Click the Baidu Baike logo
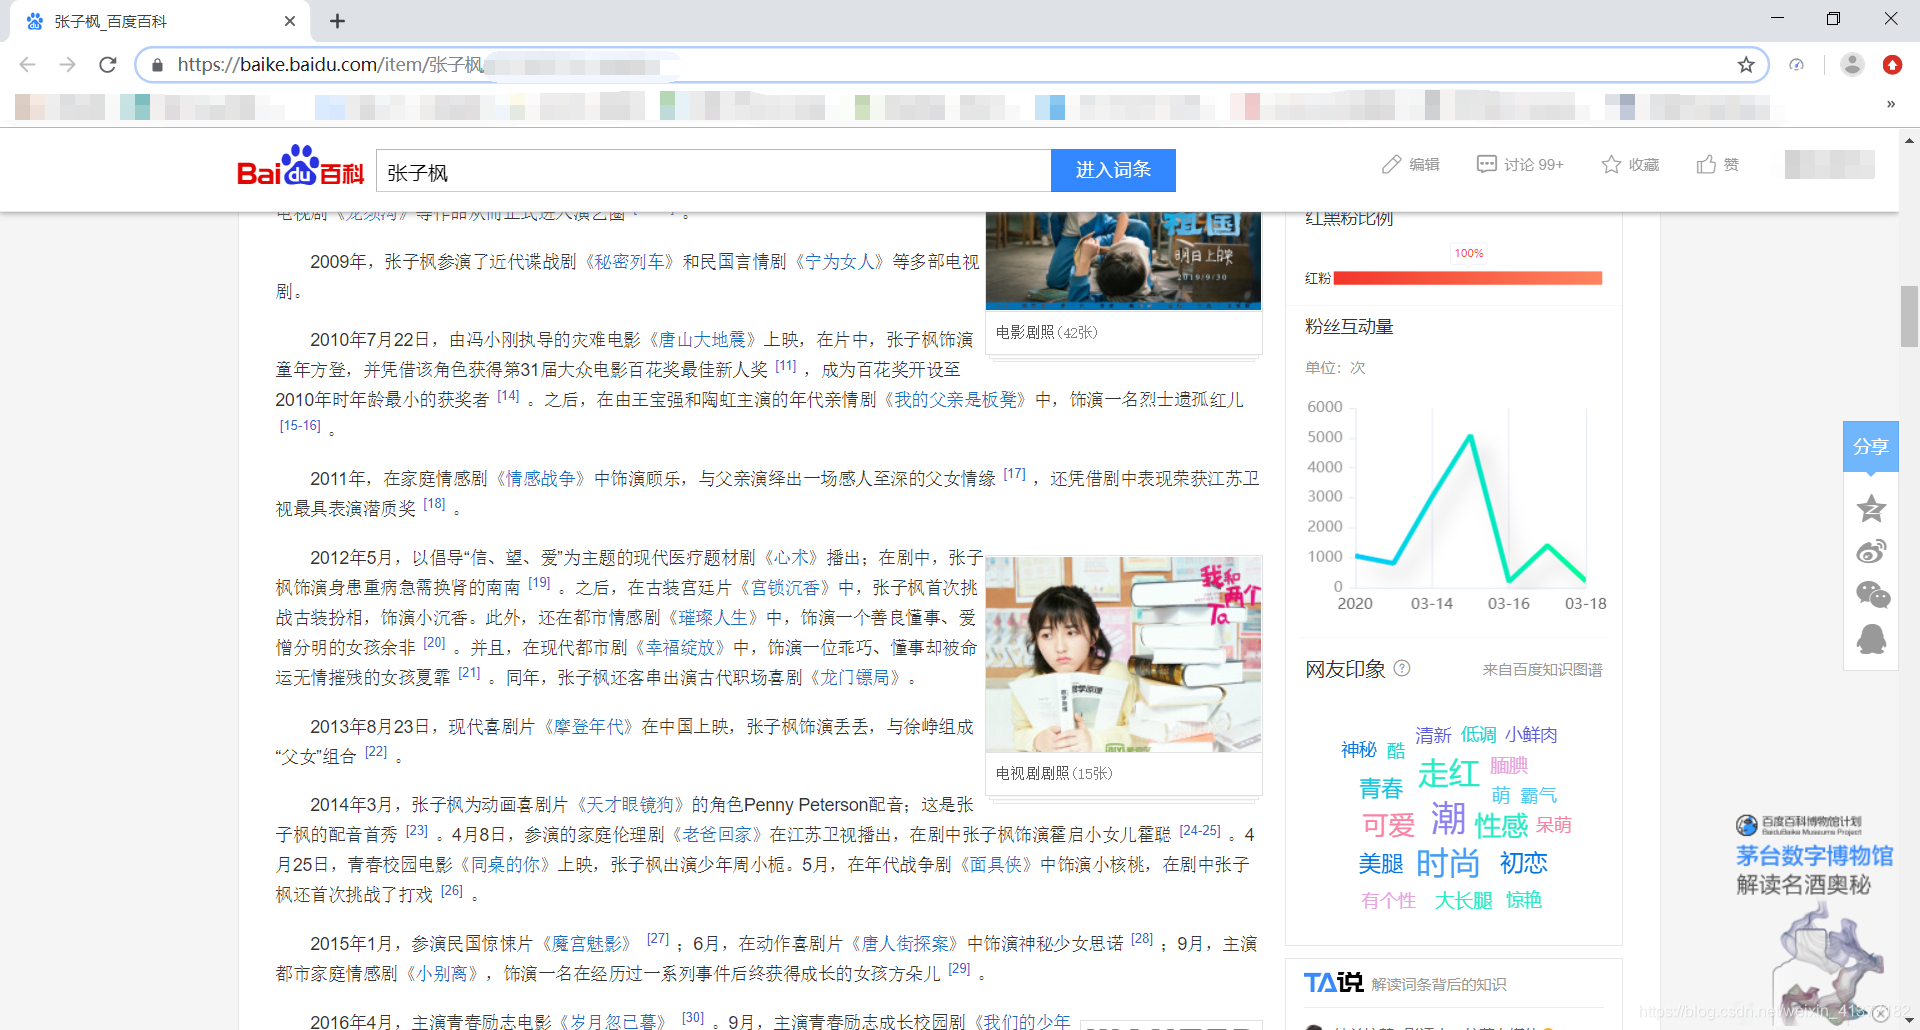Viewport: 1920px width, 1030px height. tap(295, 170)
